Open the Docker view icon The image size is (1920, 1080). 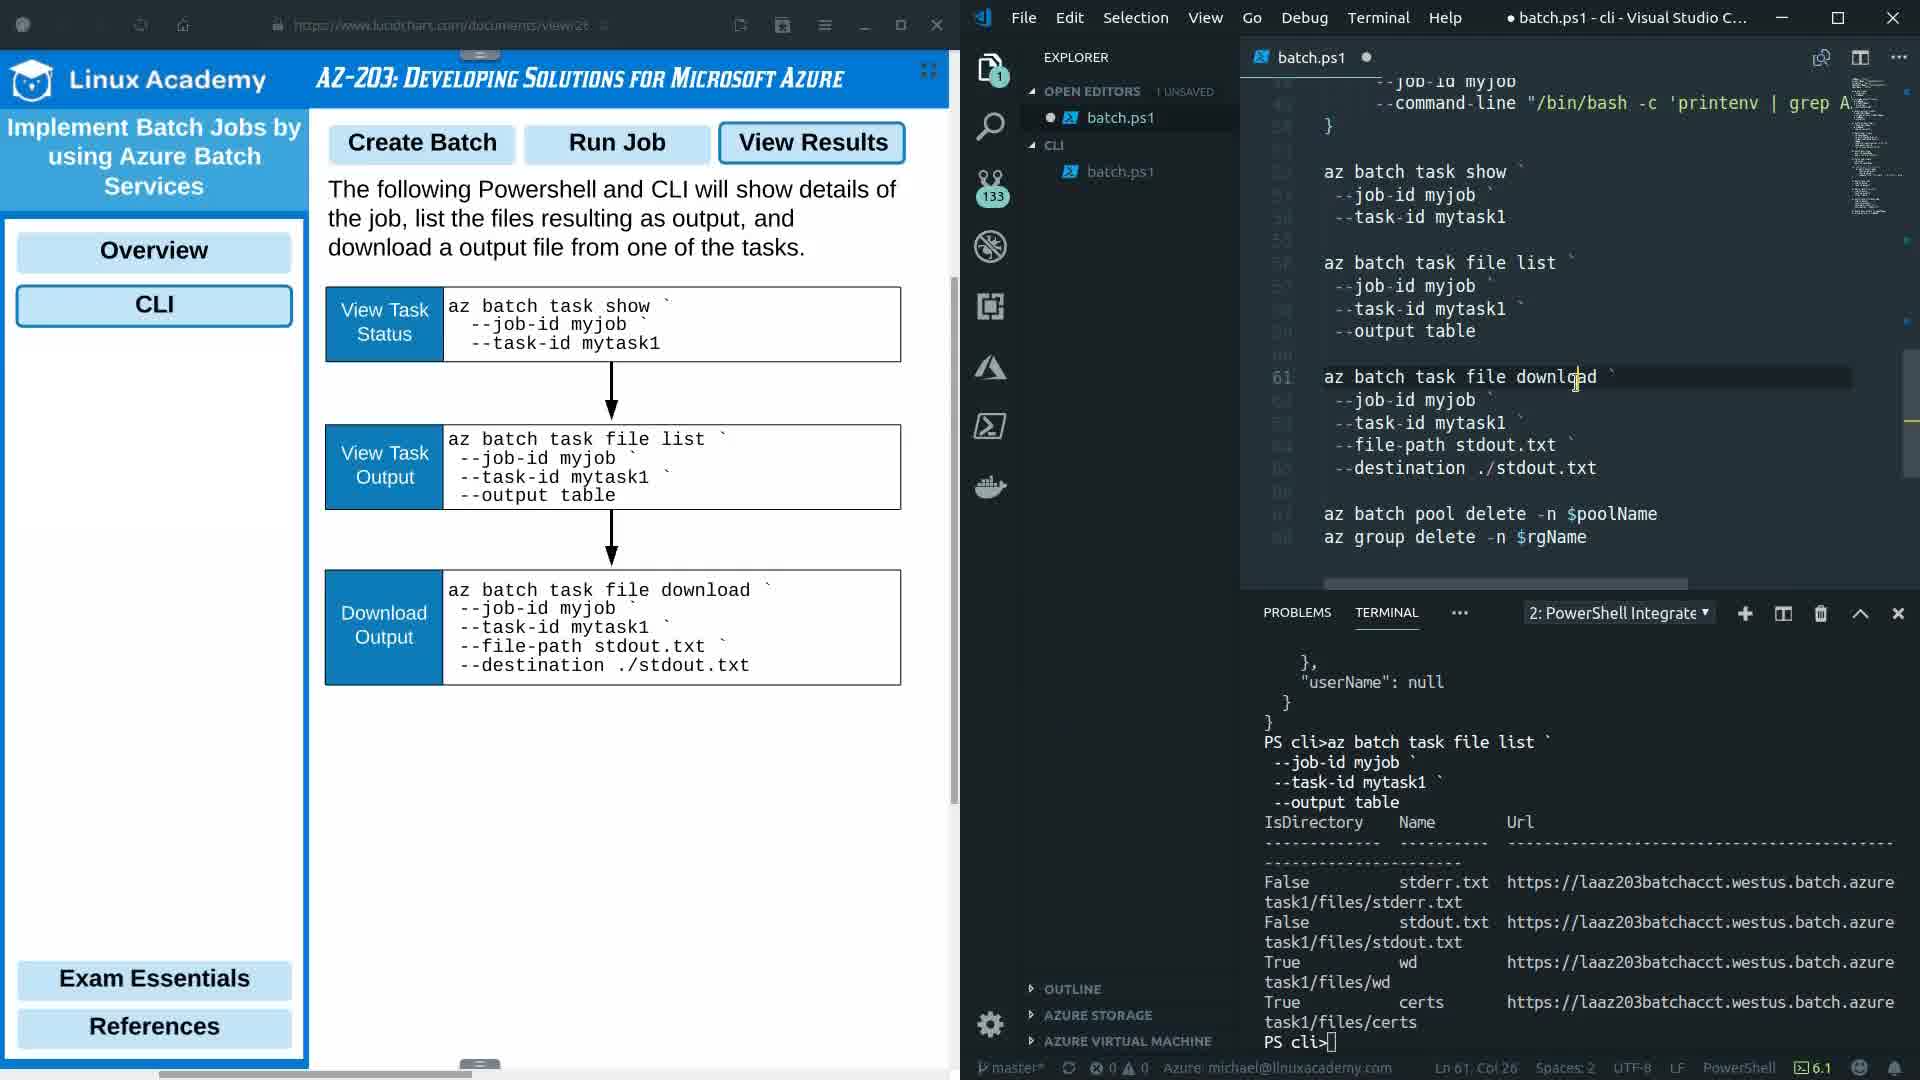click(990, 487)
